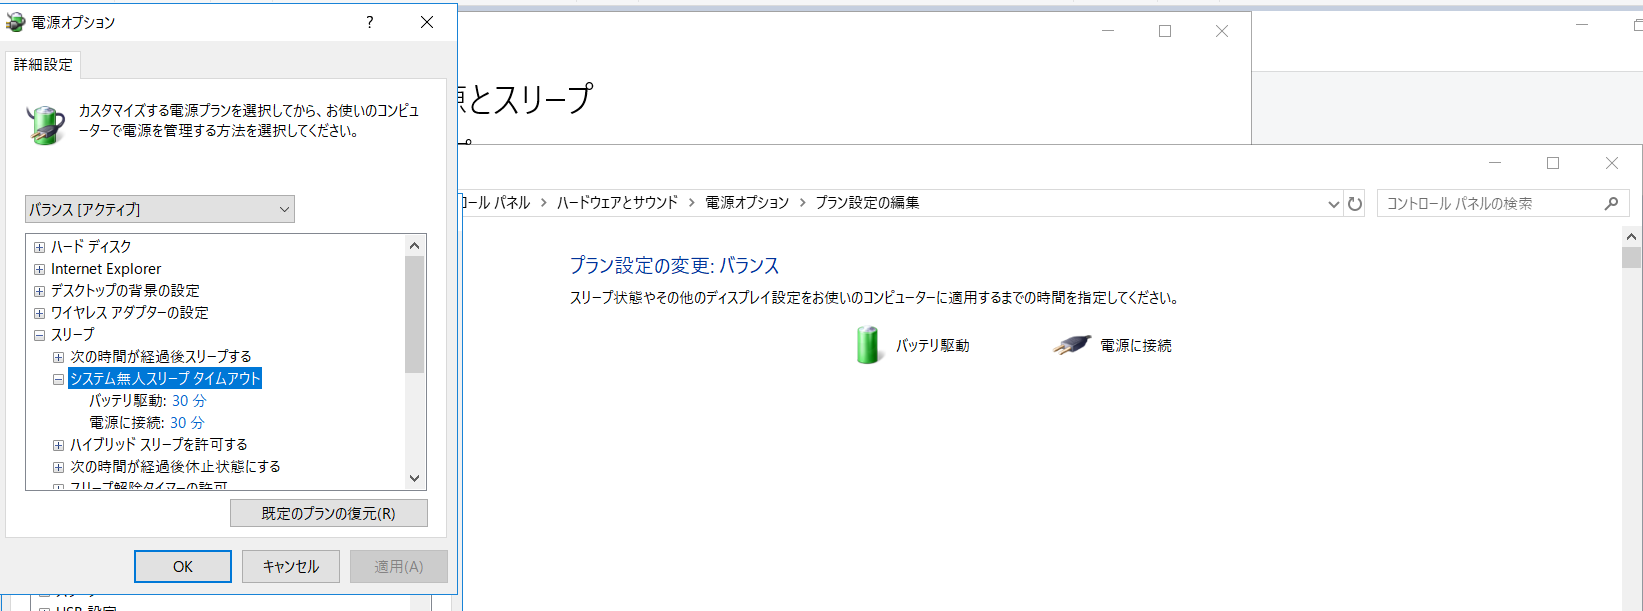
Task: Expand 次の時間が経過後スリープする node
Action: [x=58, y=357]
